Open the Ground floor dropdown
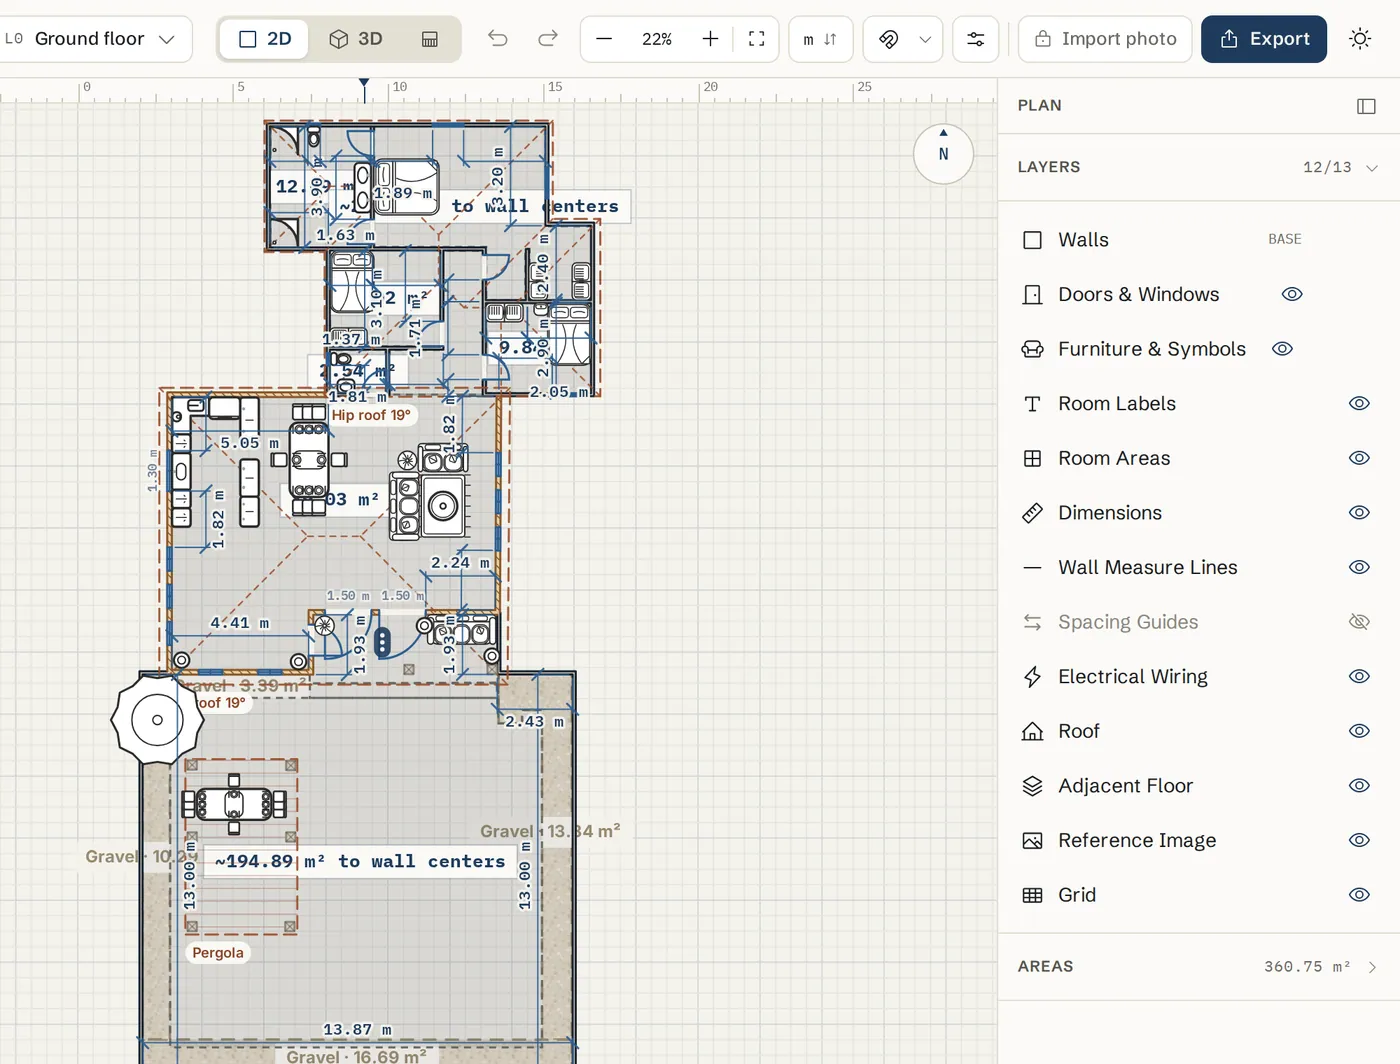The image size is (1400, 1064). (x=95, y=39)
